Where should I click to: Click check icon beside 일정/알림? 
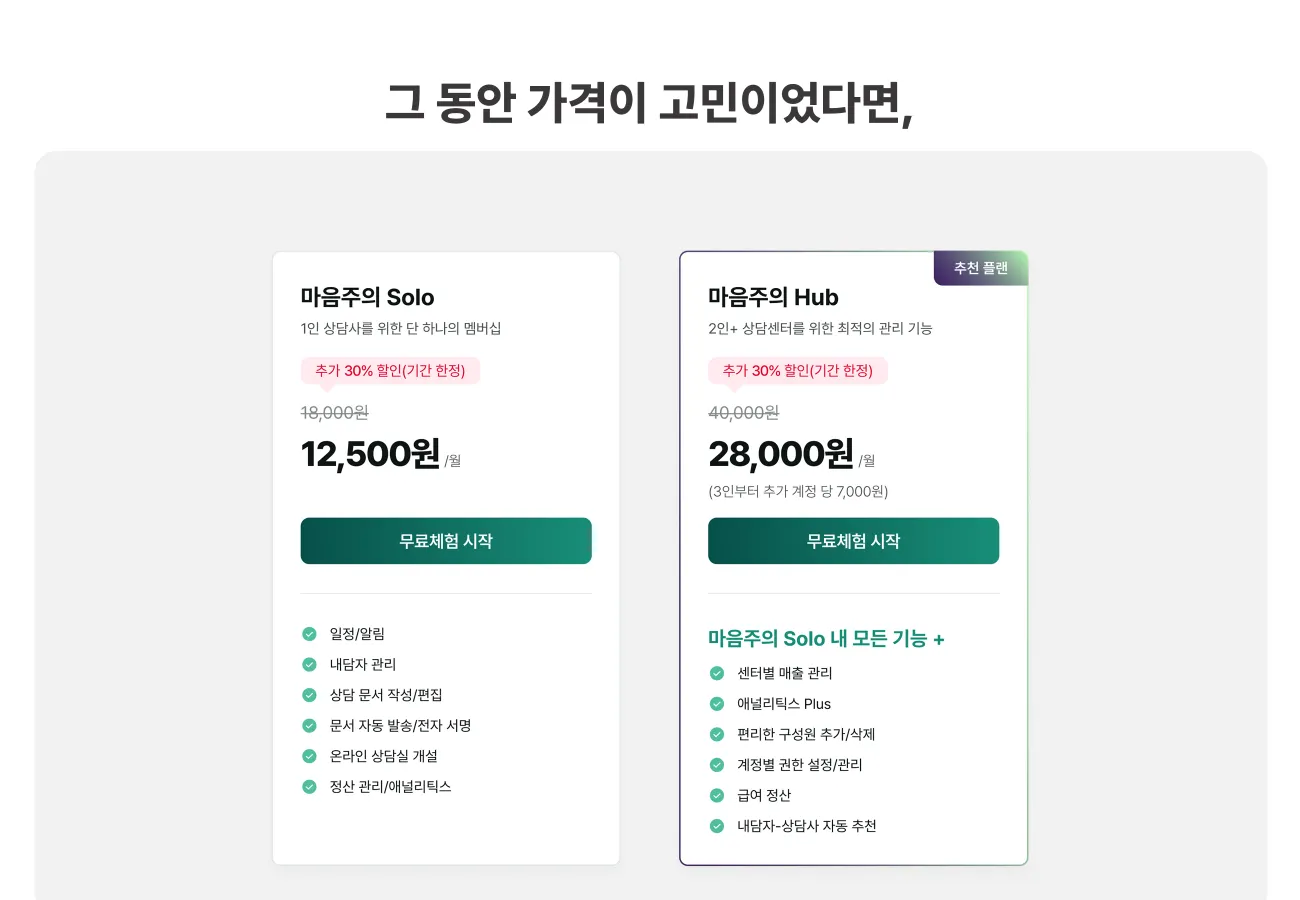pyautogui.click(x=310, y=634)
